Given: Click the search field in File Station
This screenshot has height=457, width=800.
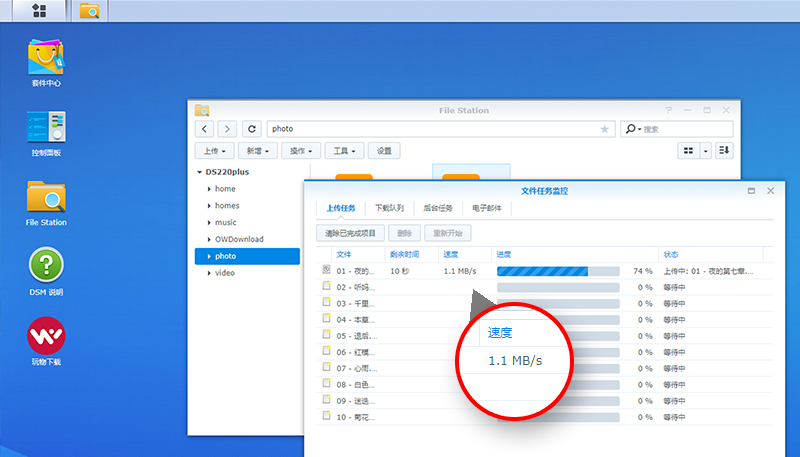Looking at the screenshot, I should pyautogui.click(x=677, y=129).
